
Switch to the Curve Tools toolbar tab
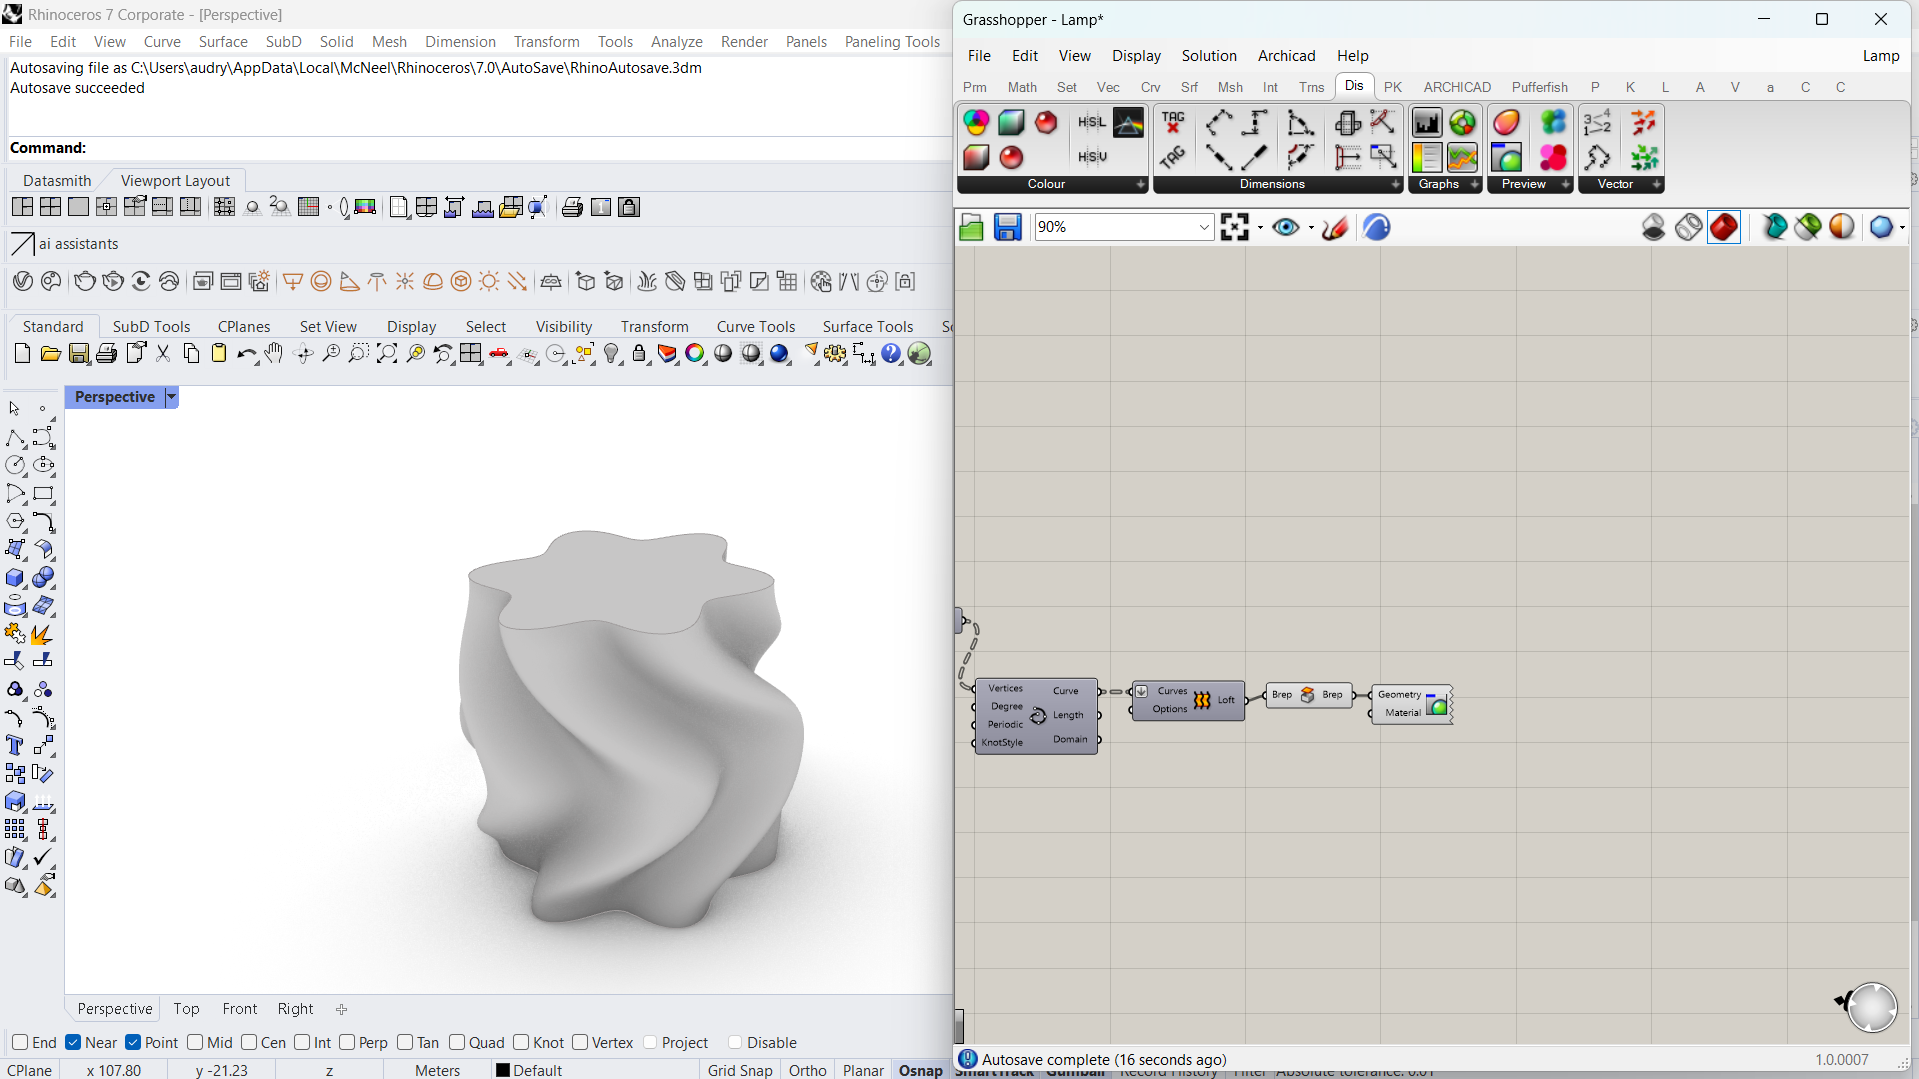point(755,326)
